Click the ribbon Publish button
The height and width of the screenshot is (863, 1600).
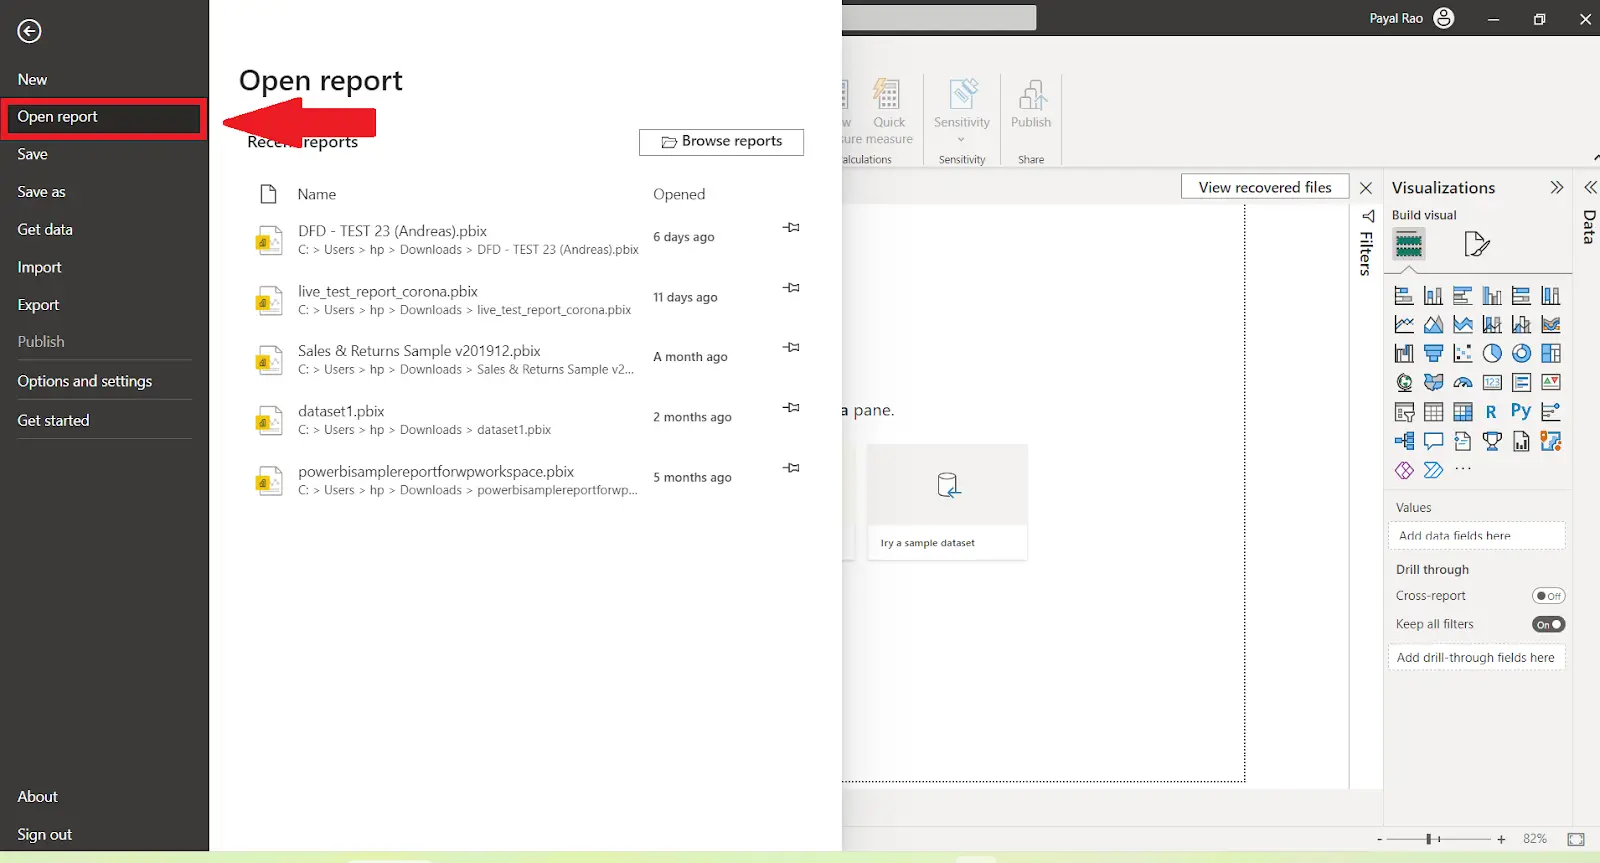point(1031,105)
